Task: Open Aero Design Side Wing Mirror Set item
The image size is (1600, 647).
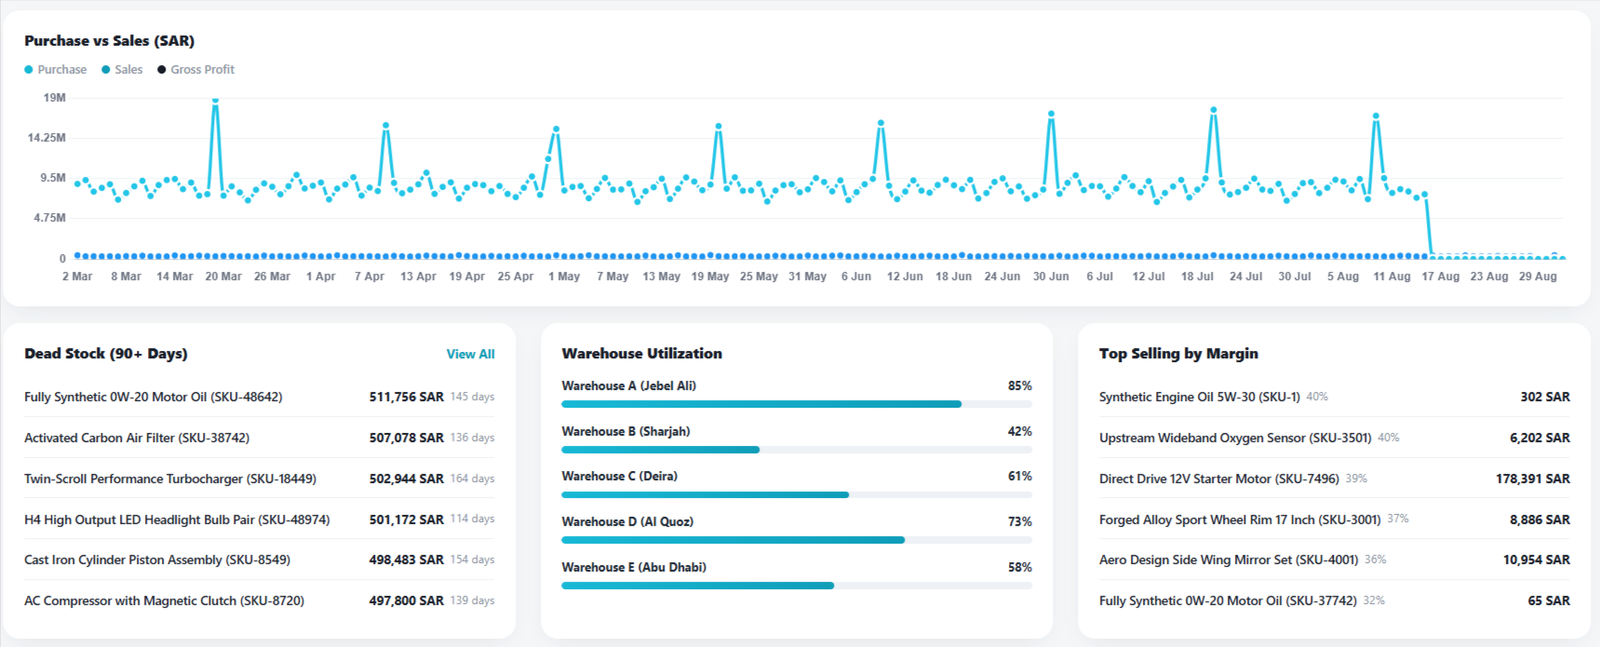Action: (1334, 560)
